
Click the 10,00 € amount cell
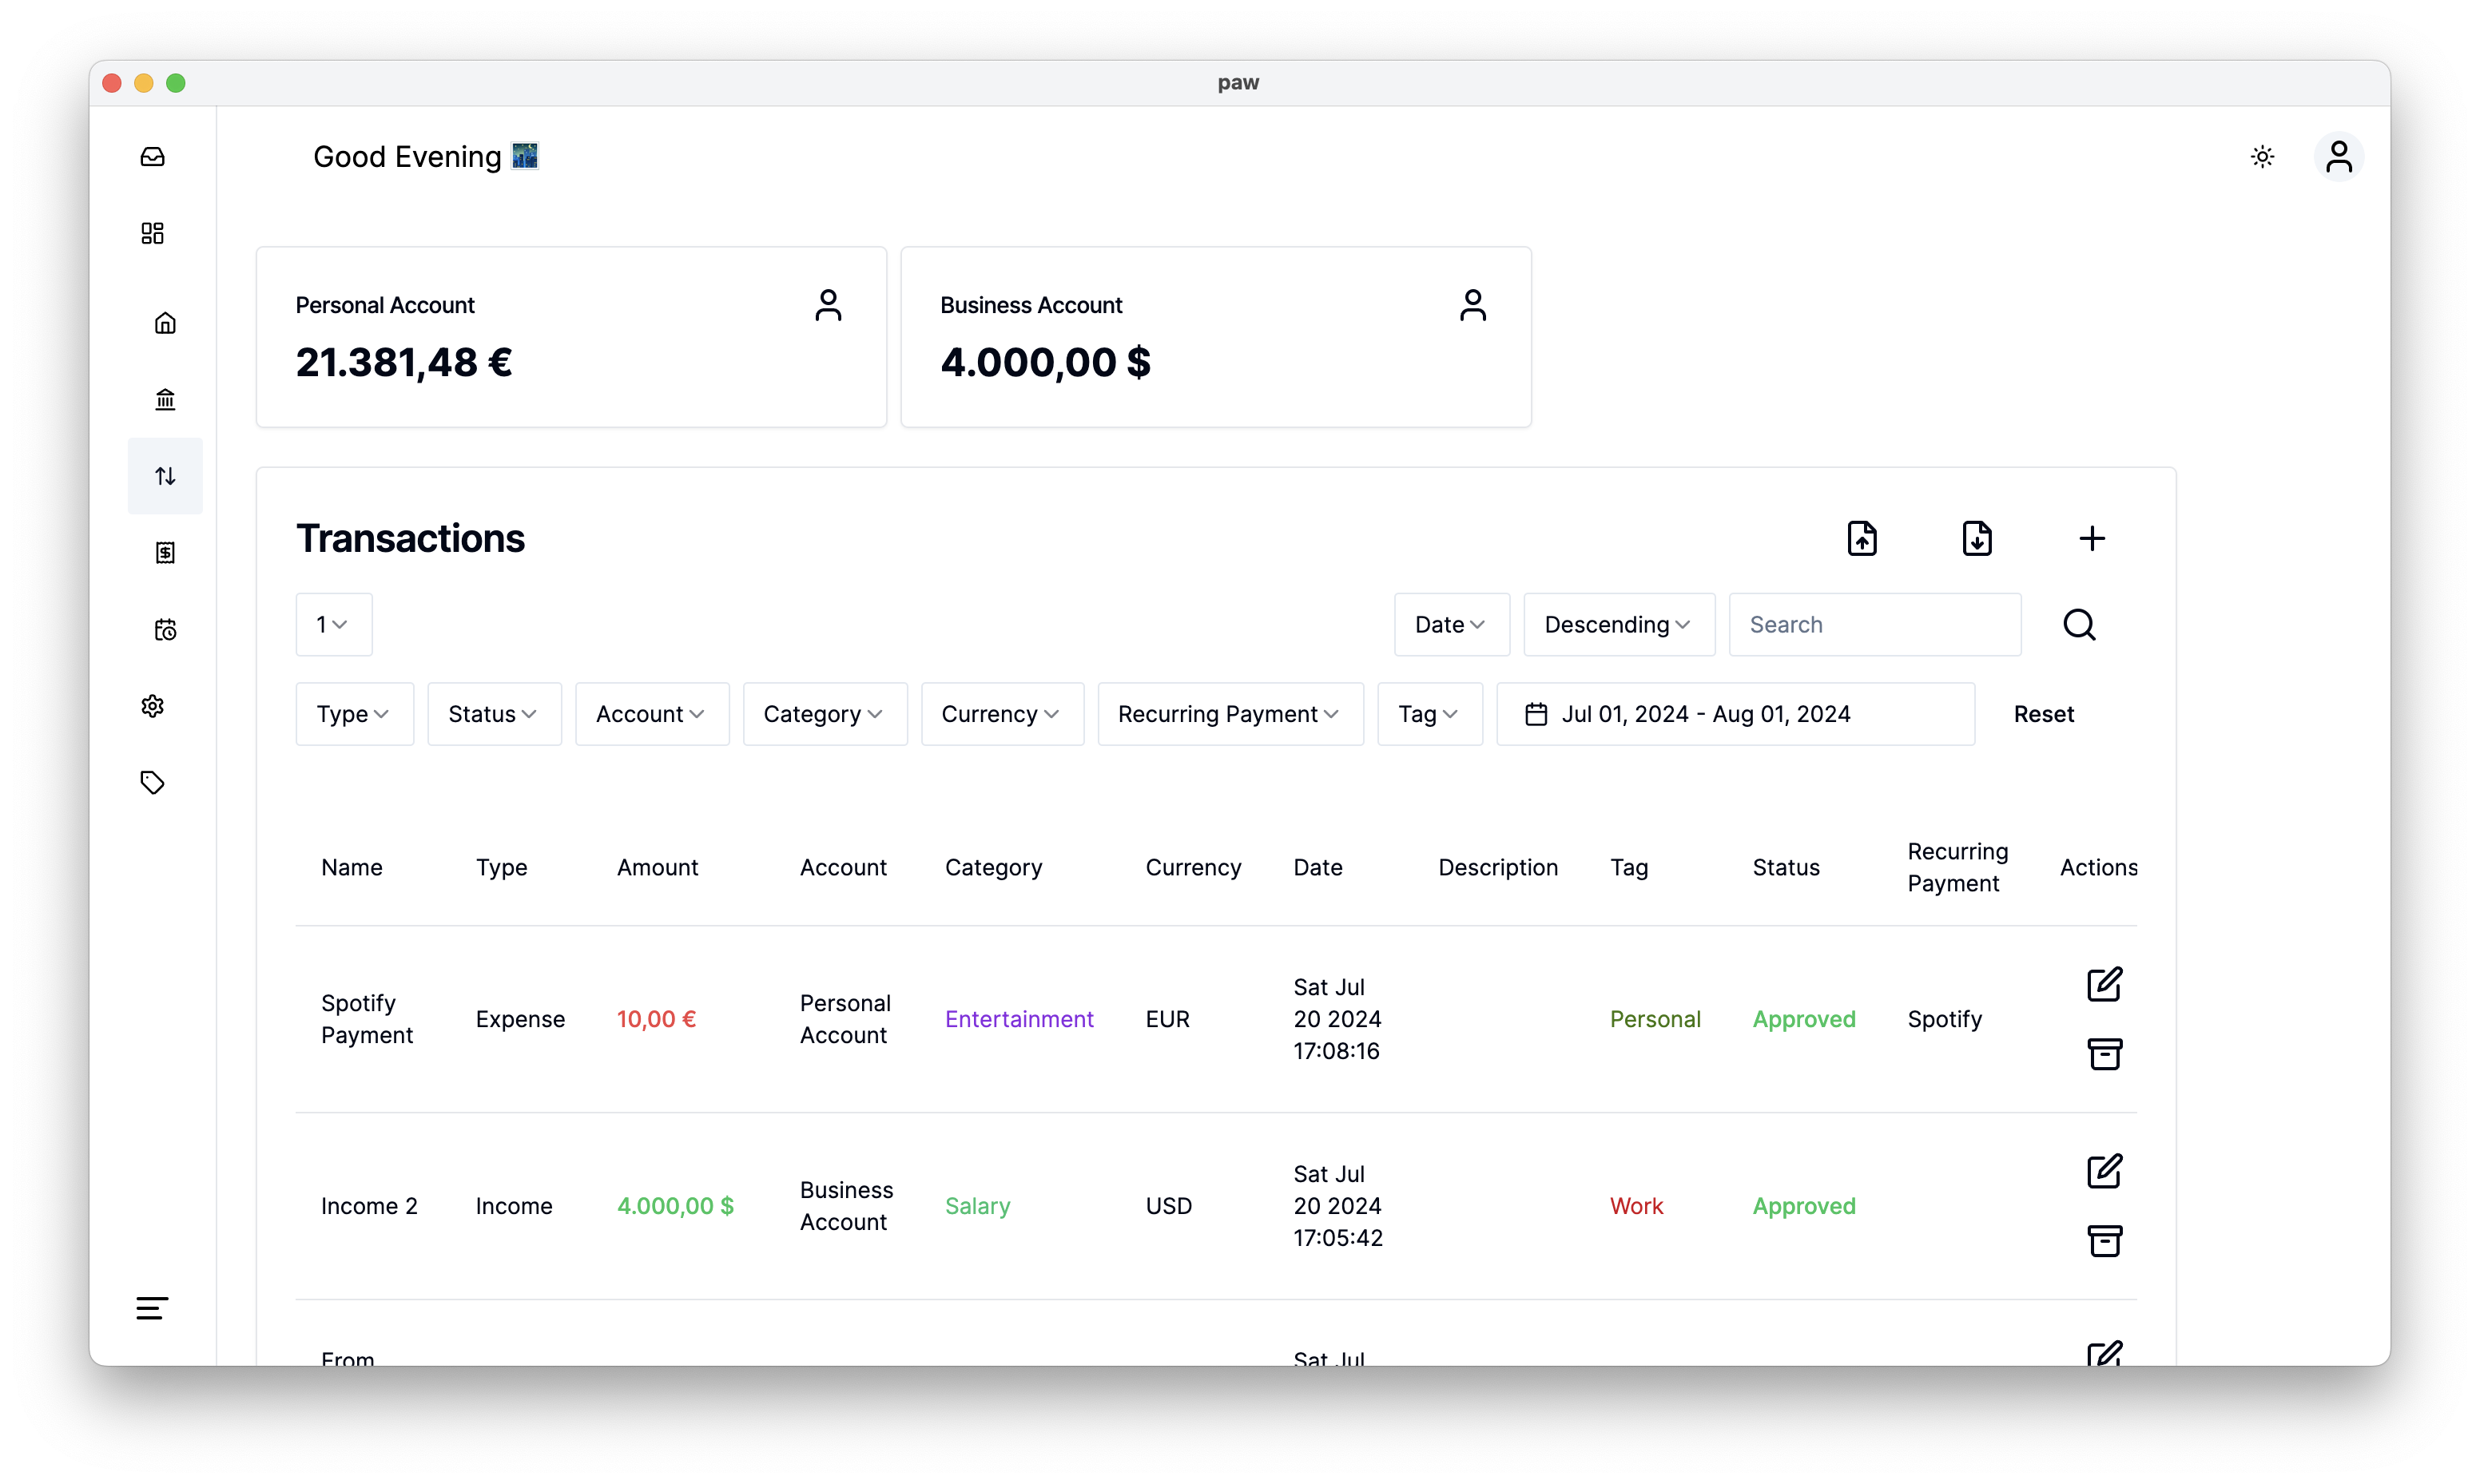[656, 1019]
